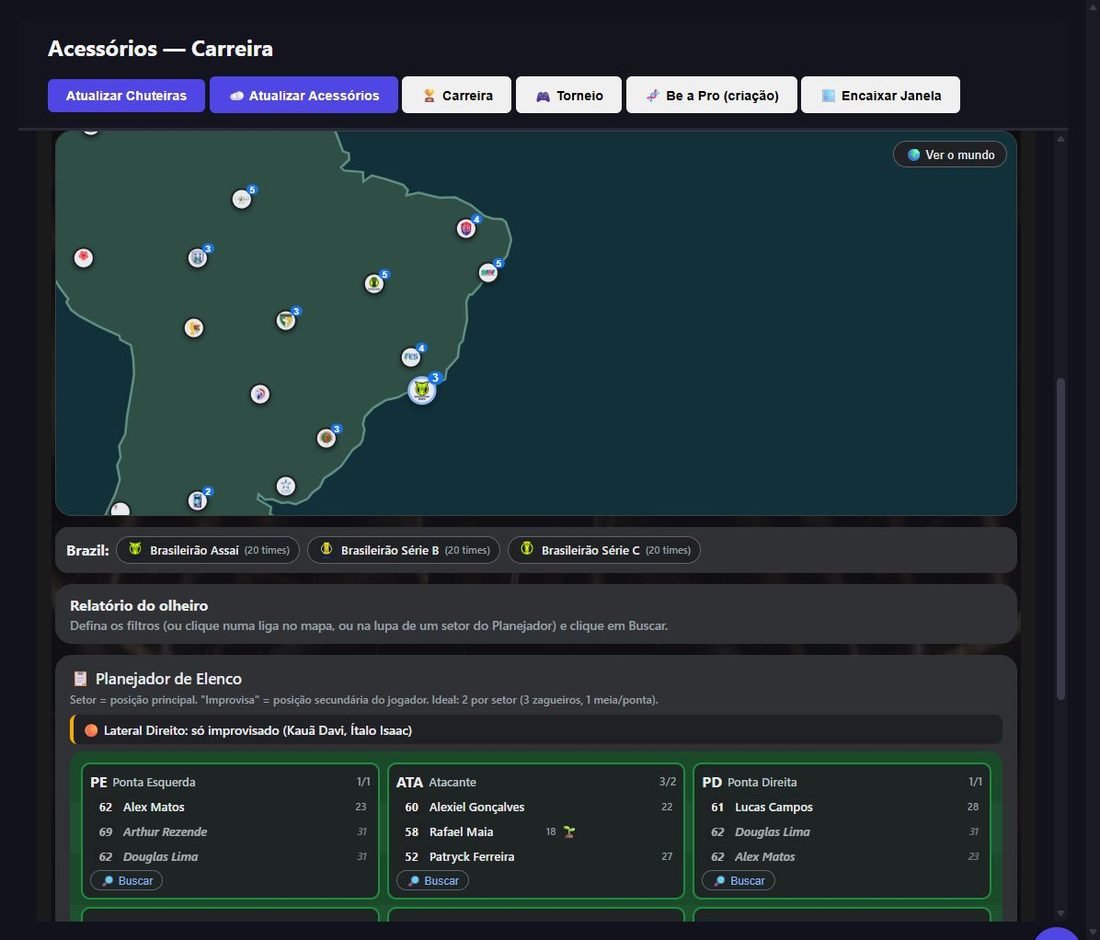This screenshot has height=940, width=1100.
Task: Select the yellow-black crest marker with badge 5
Action: click(374, 283)
